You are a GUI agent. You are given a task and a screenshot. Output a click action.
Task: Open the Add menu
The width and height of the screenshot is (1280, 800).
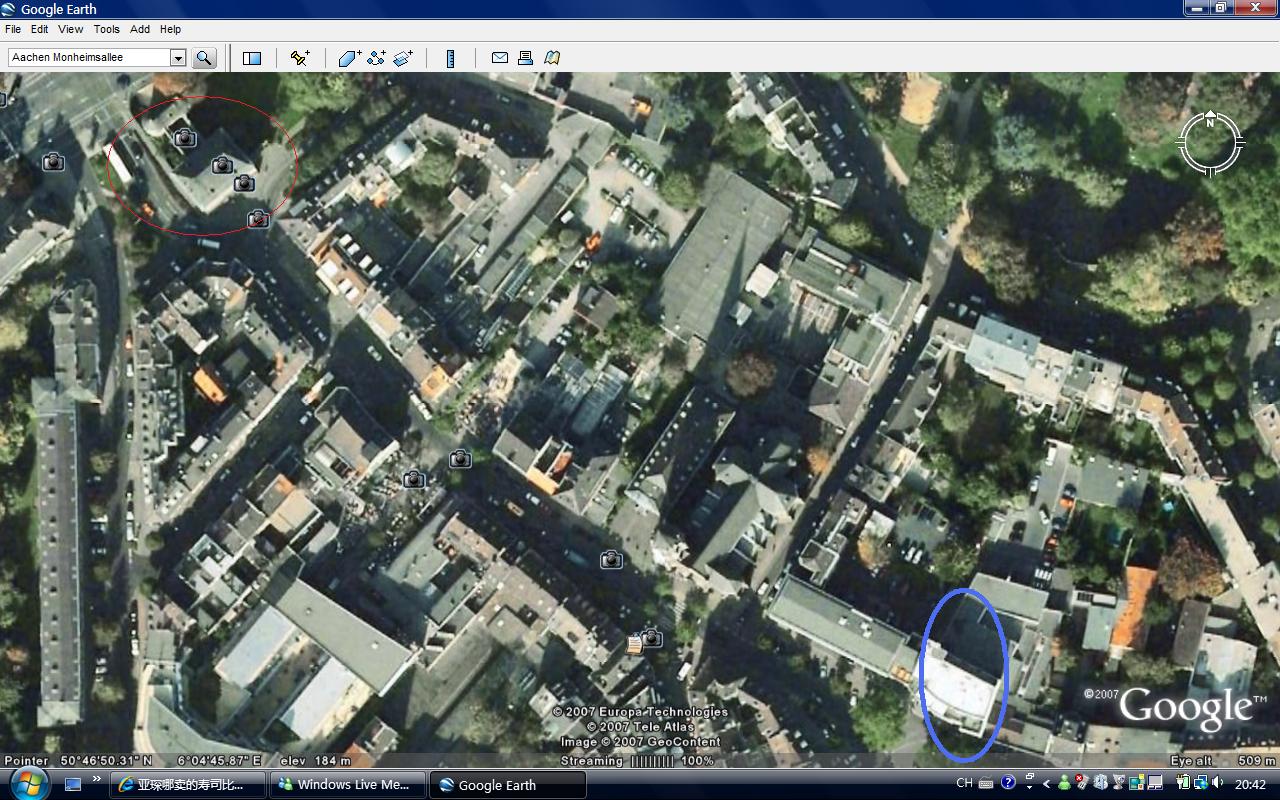click(x=140, y=30)
